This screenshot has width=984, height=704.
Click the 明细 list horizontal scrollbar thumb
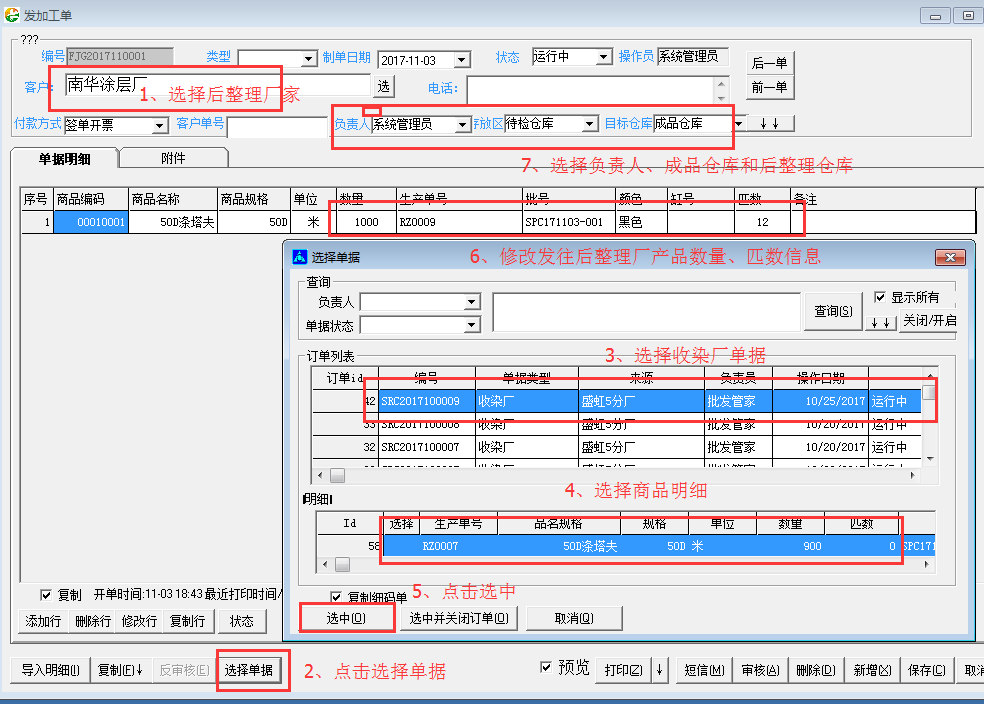tap(342, 564)
